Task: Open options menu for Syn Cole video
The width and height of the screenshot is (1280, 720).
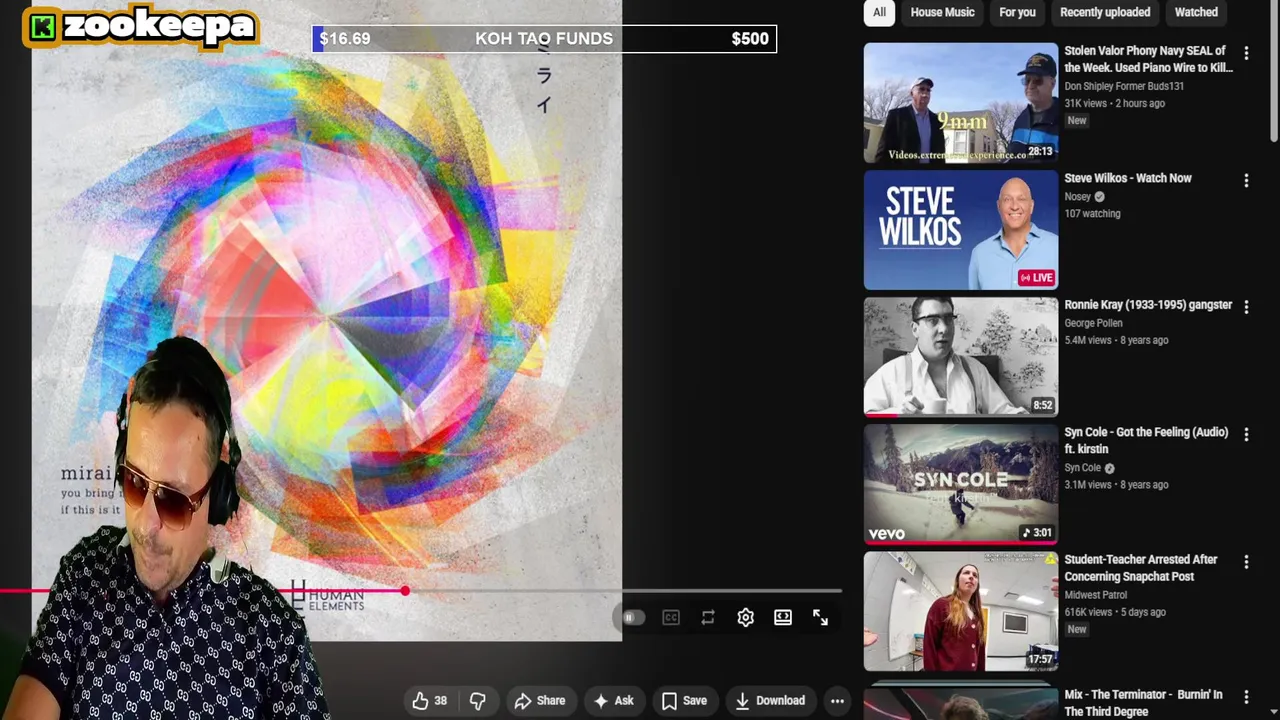Action: point(1246,435)
